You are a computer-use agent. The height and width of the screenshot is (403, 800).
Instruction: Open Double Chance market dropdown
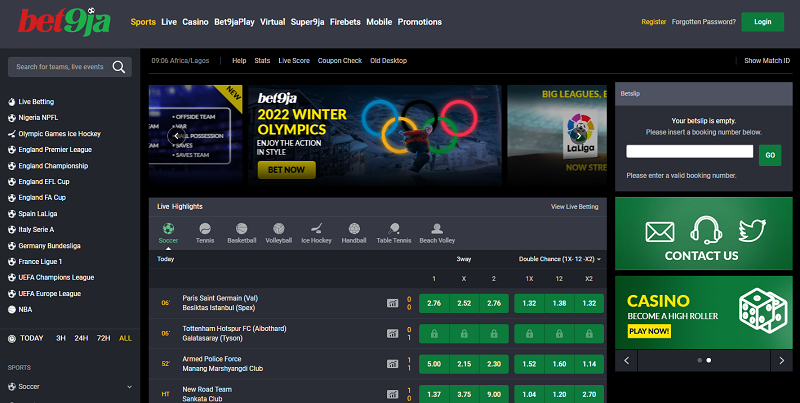pos(560,259)
